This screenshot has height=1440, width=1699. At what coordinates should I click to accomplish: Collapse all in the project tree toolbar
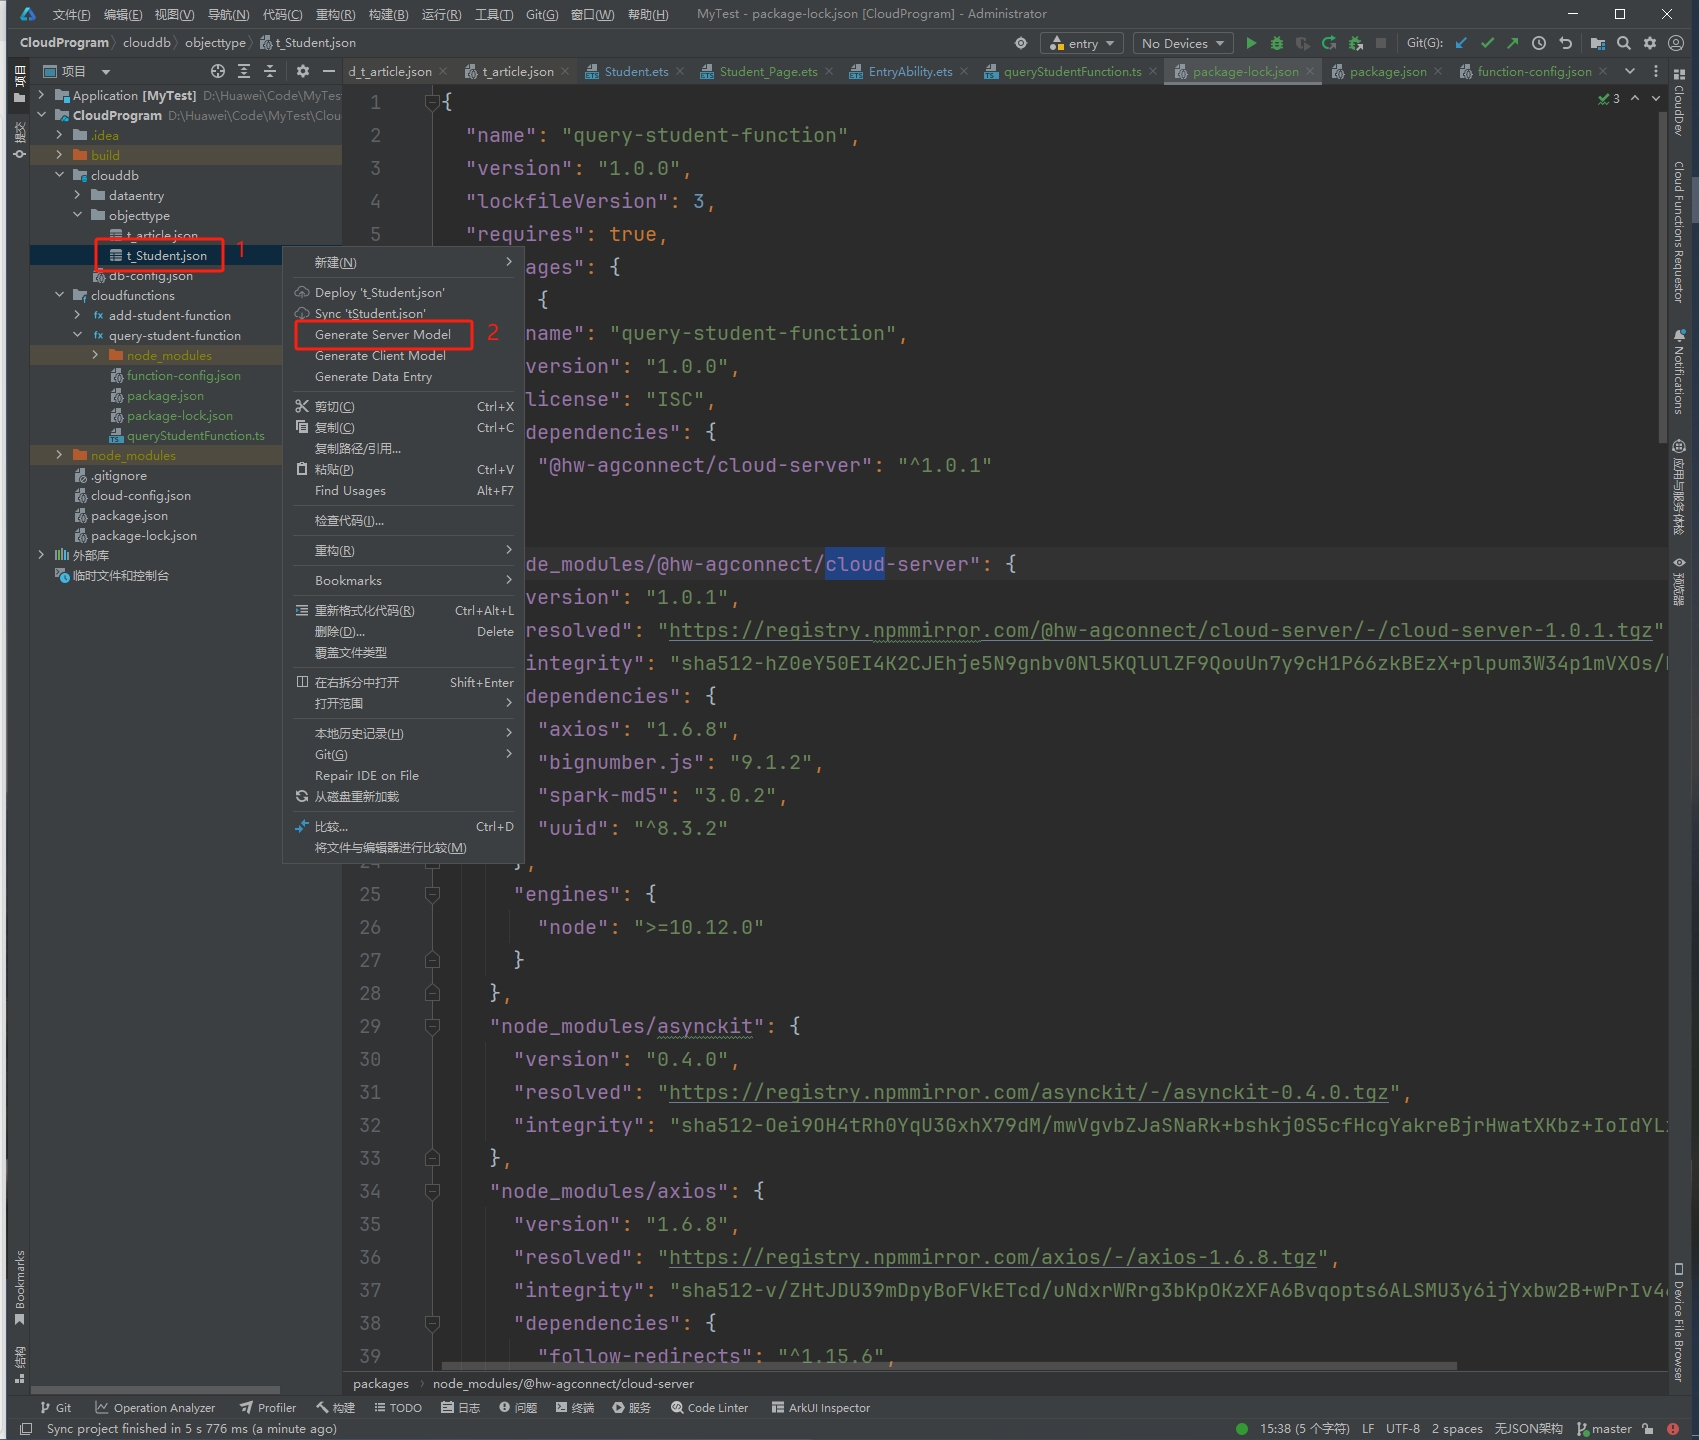(270, 71)
